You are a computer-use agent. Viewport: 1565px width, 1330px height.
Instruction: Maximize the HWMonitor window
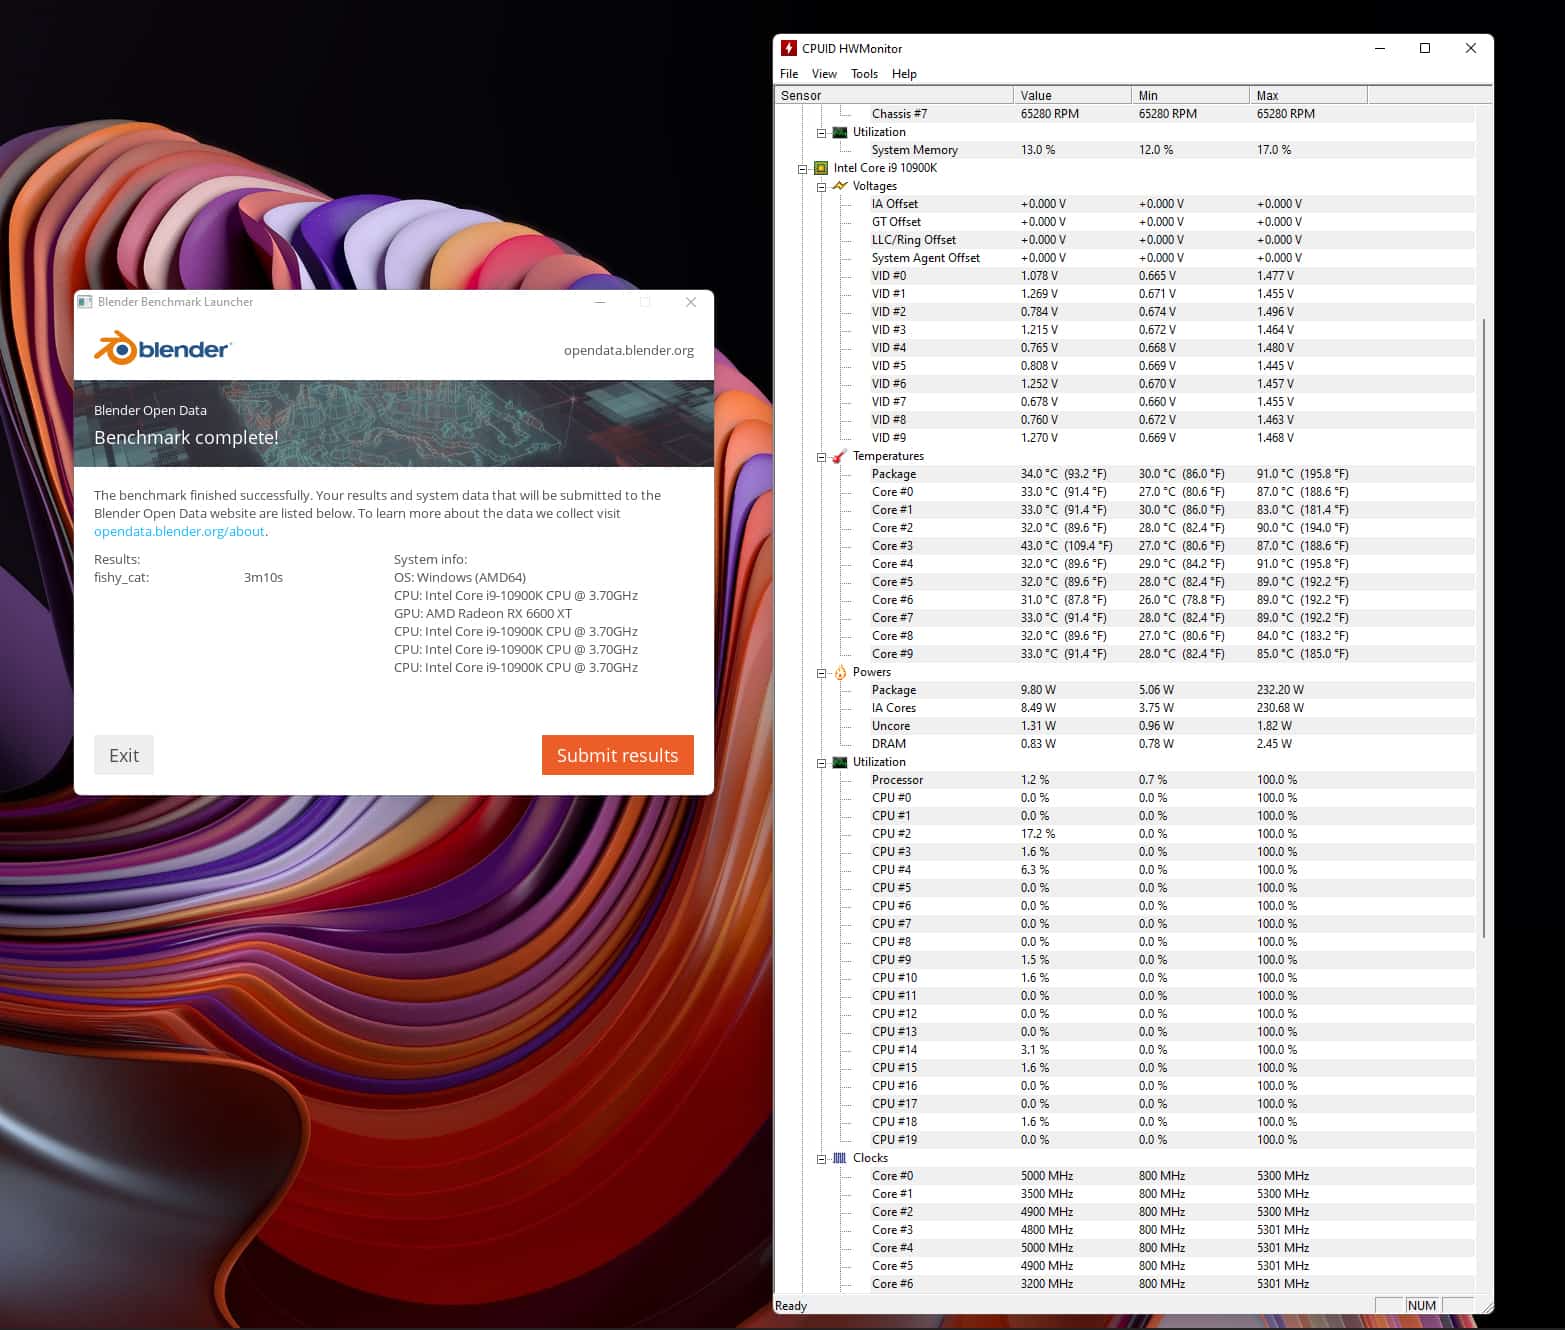1425,48
